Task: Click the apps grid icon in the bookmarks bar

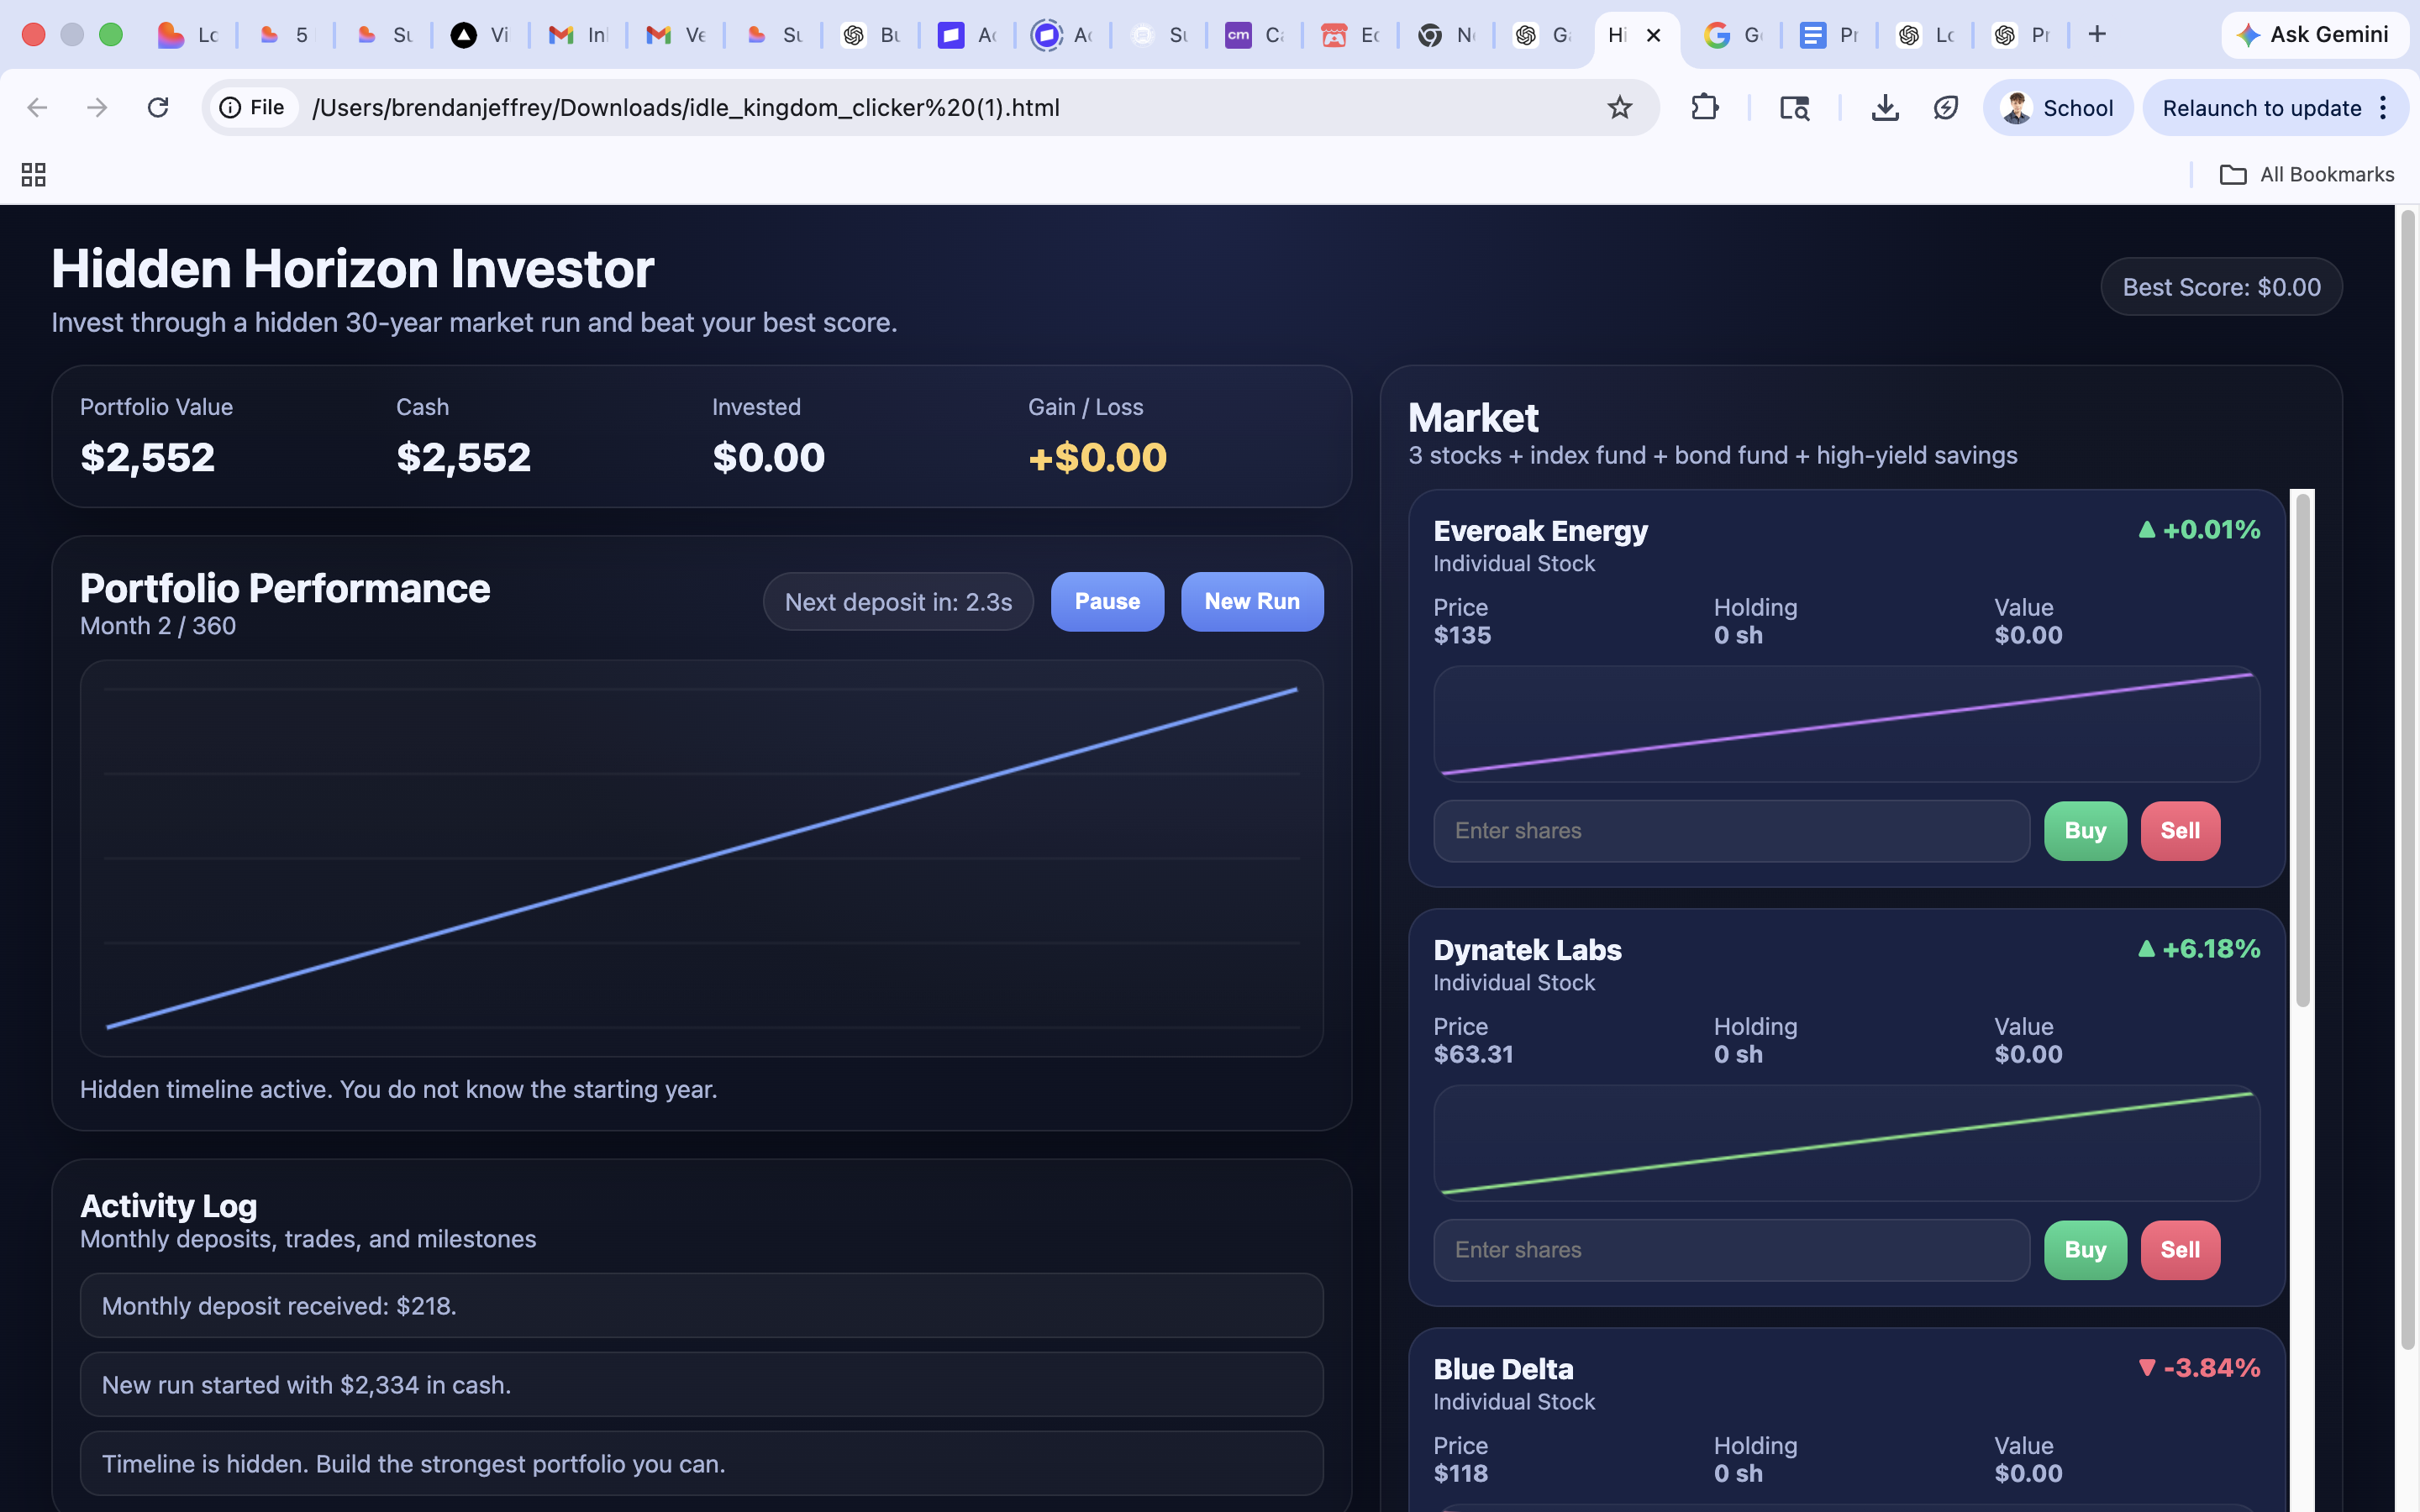Action: (33, 175)
